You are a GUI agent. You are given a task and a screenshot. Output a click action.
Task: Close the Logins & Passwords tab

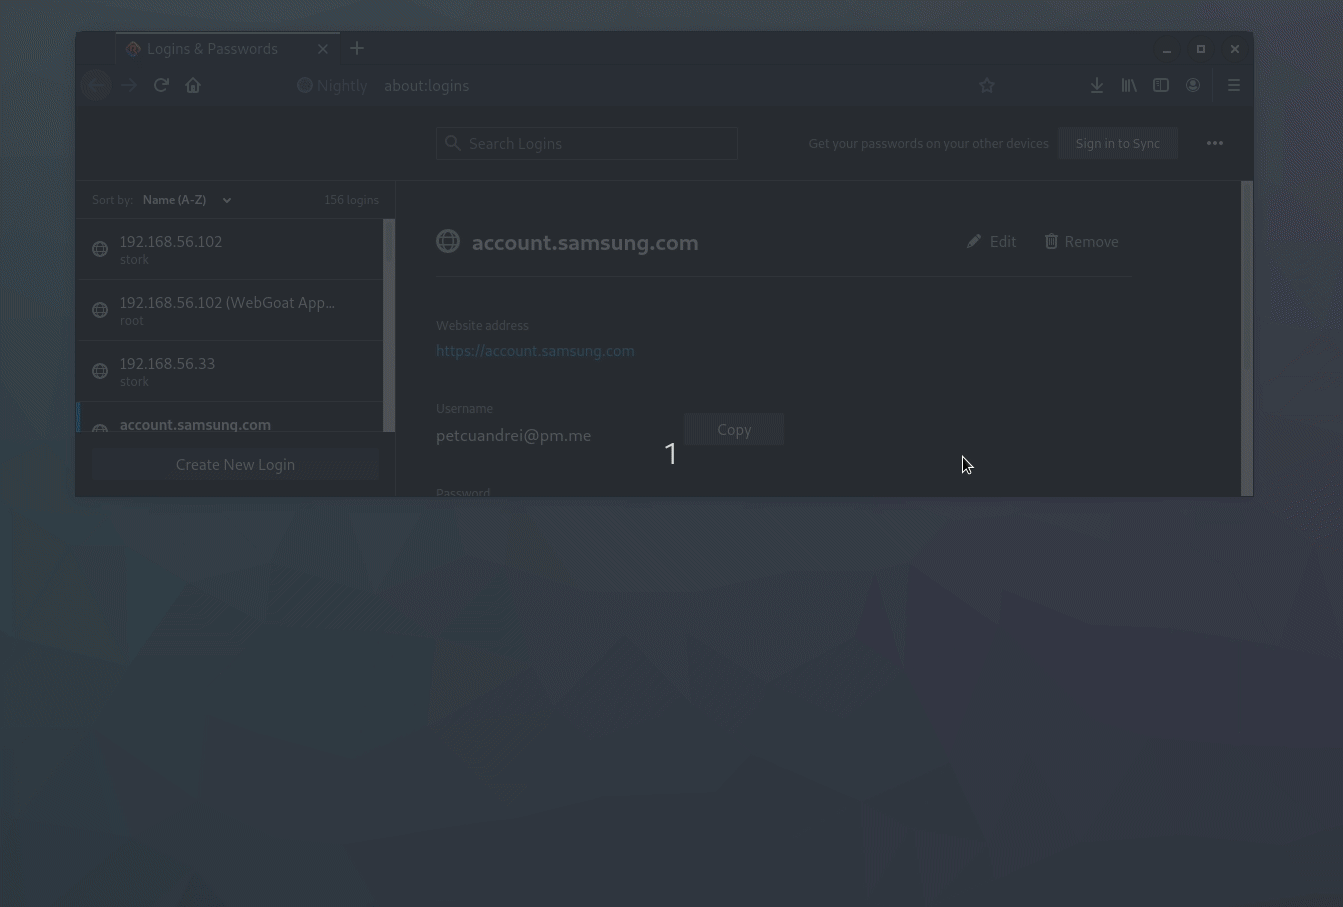click(323, 49)
